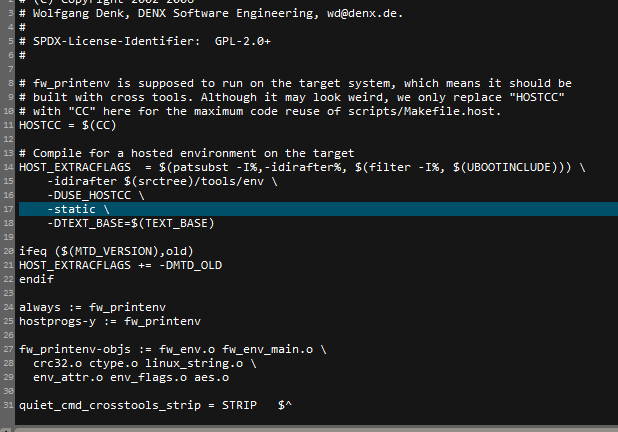Click line number 17 in the gutter

[x=9, y=209]
